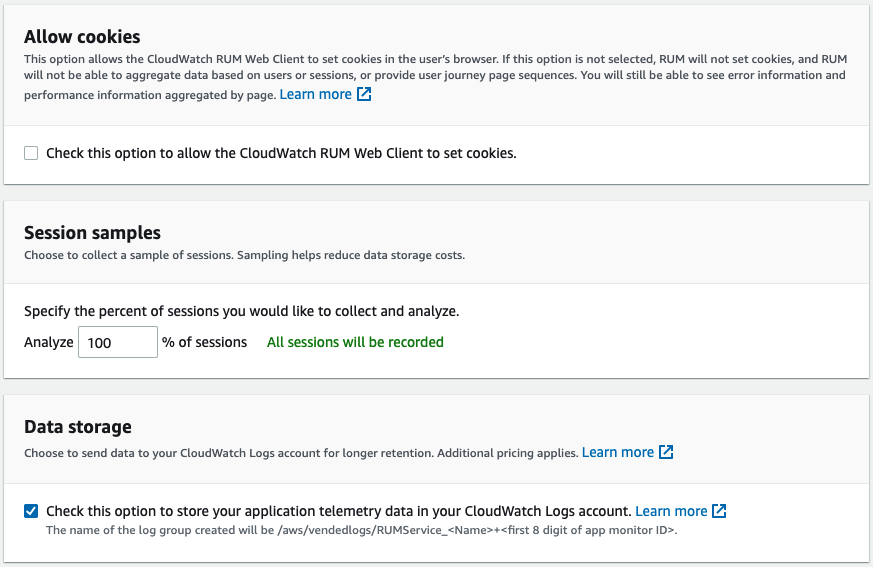873x567 pixels.
Task: Click the 'allow the CloudWatch RUM Web Client' checkbox label
Action: [281, 153]
